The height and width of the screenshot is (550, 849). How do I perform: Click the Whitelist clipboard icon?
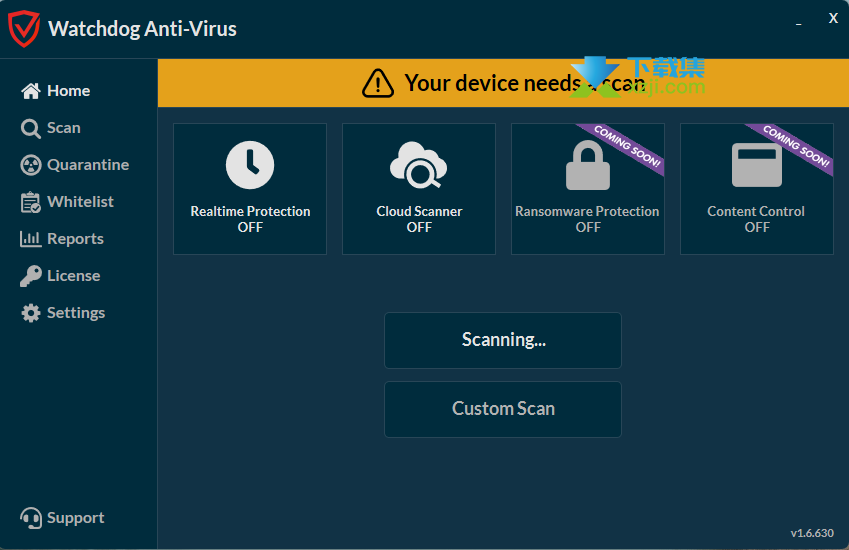30,202
